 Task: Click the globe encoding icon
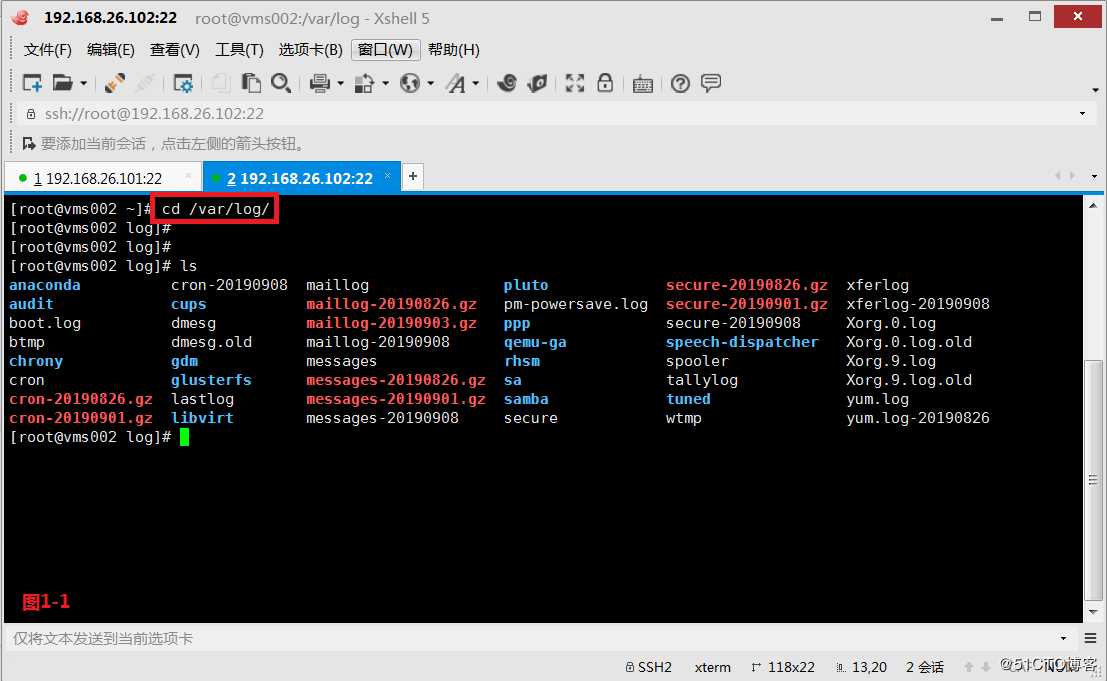point(409,83)
